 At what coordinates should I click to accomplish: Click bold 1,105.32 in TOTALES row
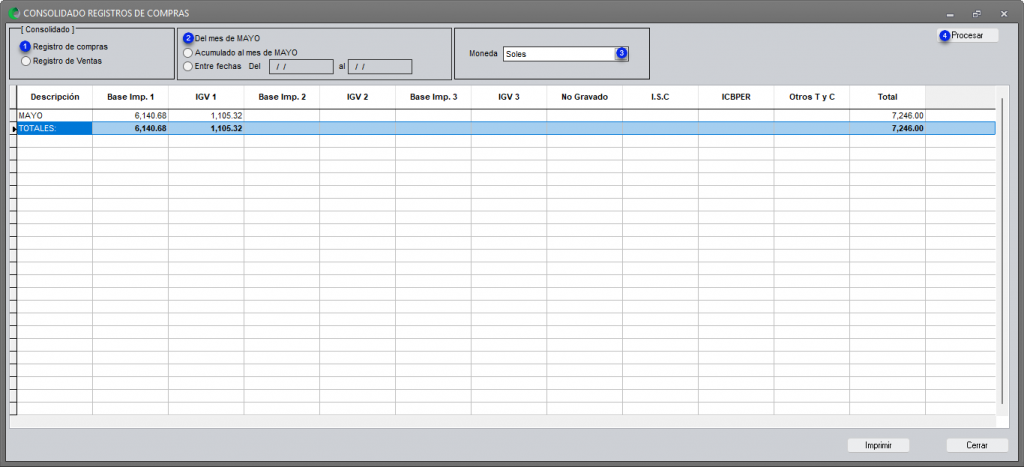(226, 129)
